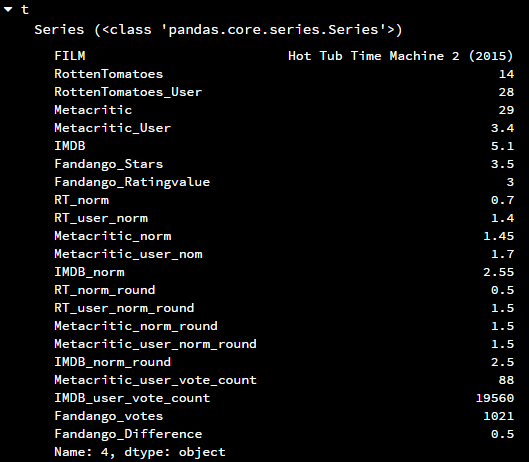The height and width of the screenshot is (462, 529).
Task: Select the RT_norm row label
Action: tap(82, 200)
